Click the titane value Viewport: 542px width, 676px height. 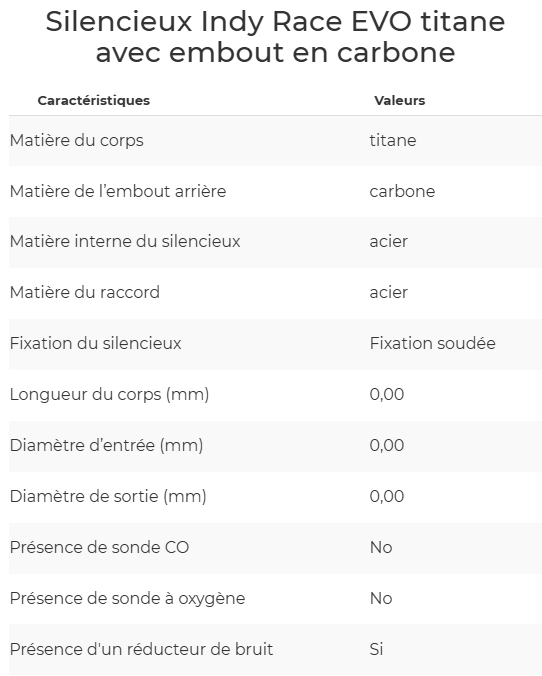pyautogui.click(x=393, y=141)
